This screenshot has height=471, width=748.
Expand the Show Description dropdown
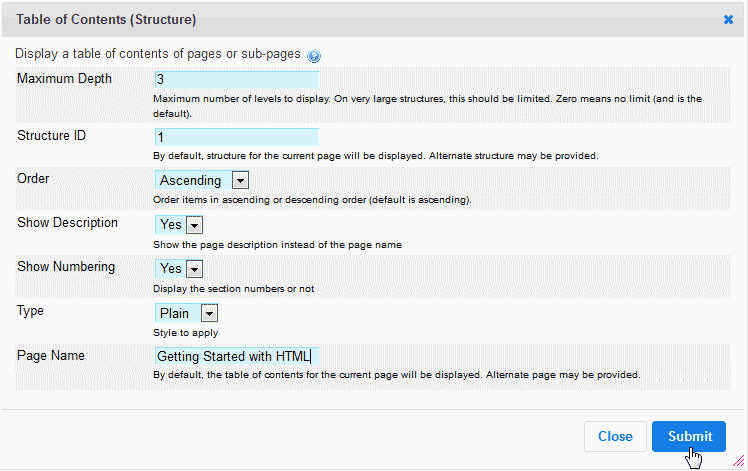[194, 225]
